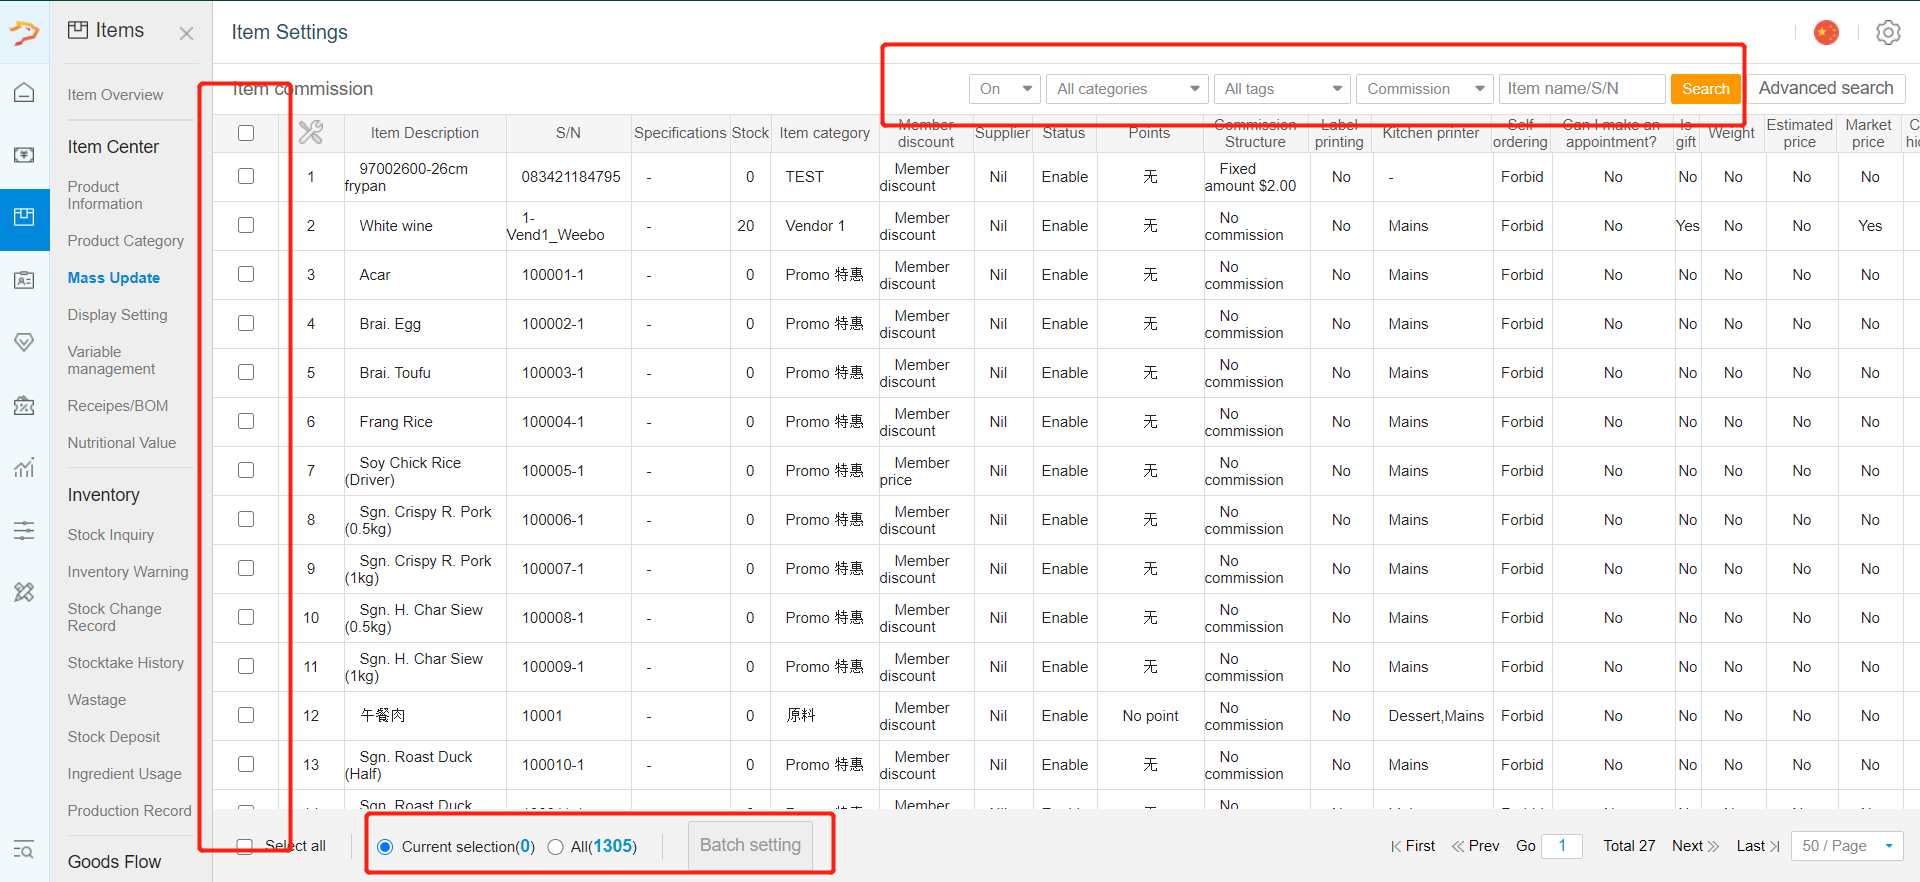Click the settings gear icon at top right
1920x882 pixels.
pos(1888,32)
